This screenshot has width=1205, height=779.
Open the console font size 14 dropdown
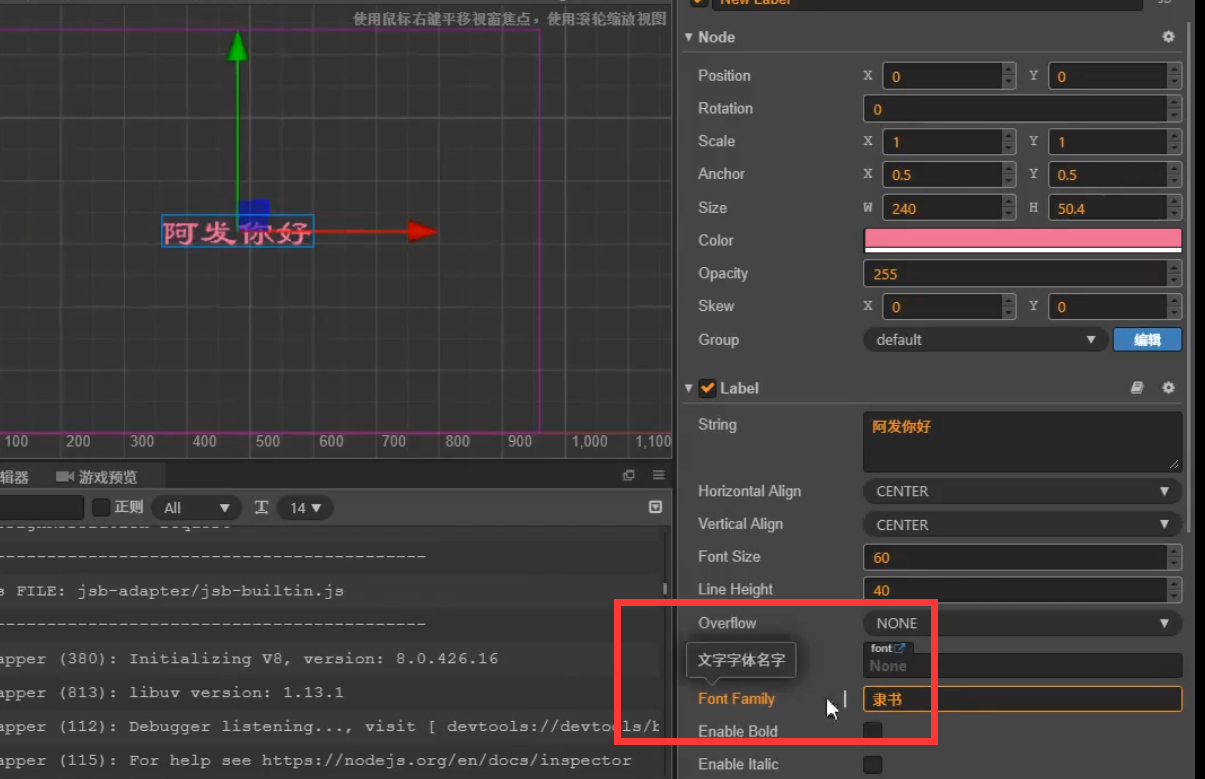pyautogui.click(x=305, y=508)
